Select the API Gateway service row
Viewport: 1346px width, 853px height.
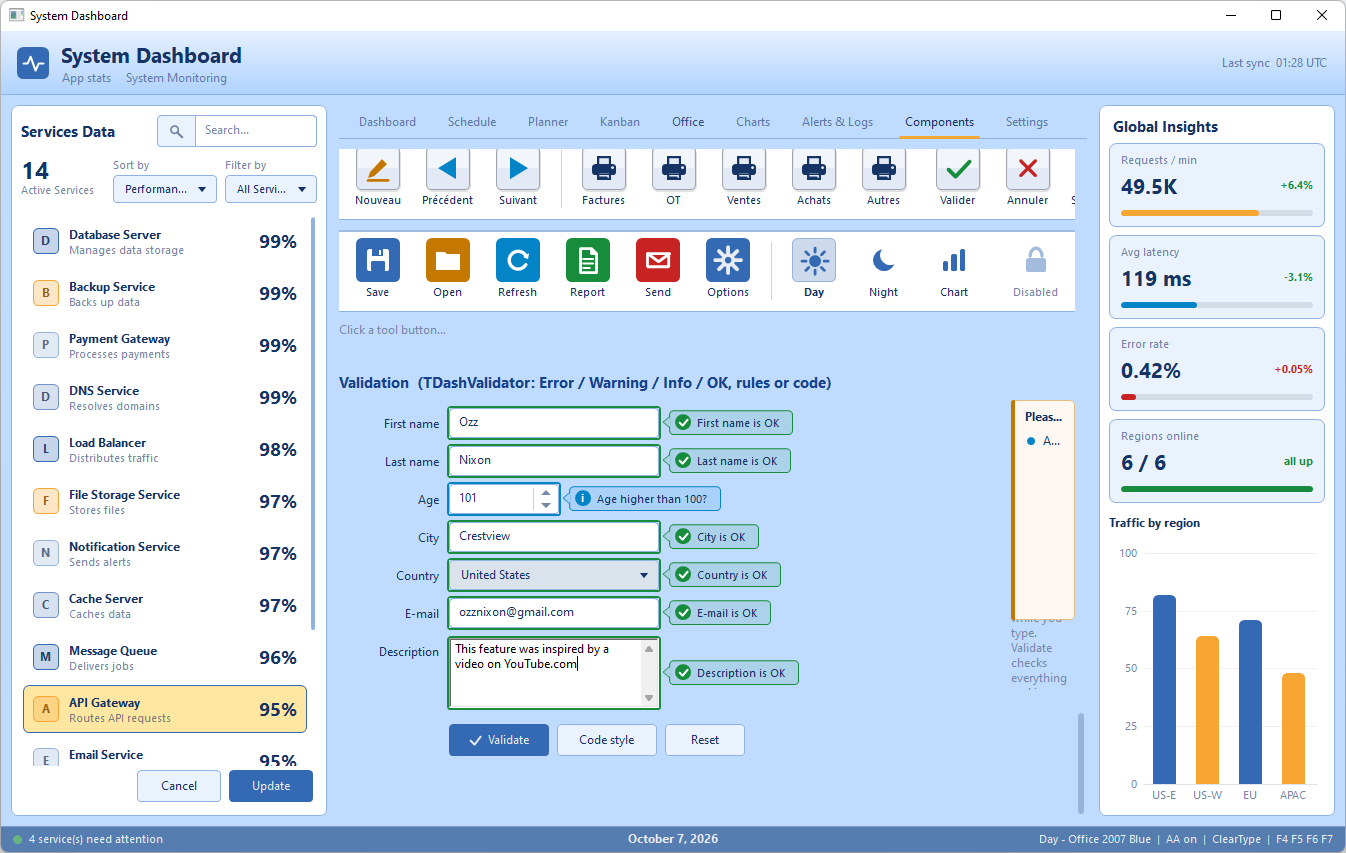coord(165,709)
